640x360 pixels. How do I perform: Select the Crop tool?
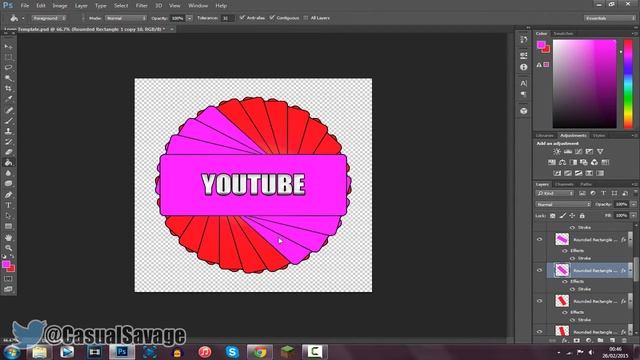pyautogui.click(x=8, y=89)
